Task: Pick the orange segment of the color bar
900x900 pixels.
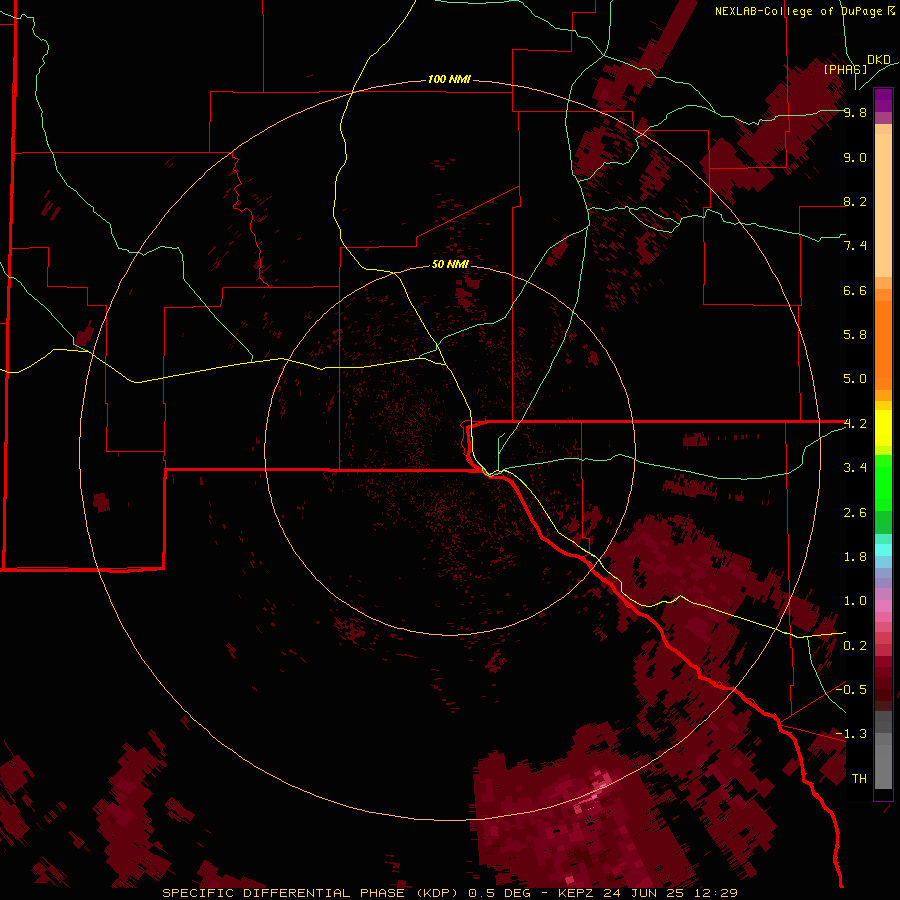Action: point(883,346)
